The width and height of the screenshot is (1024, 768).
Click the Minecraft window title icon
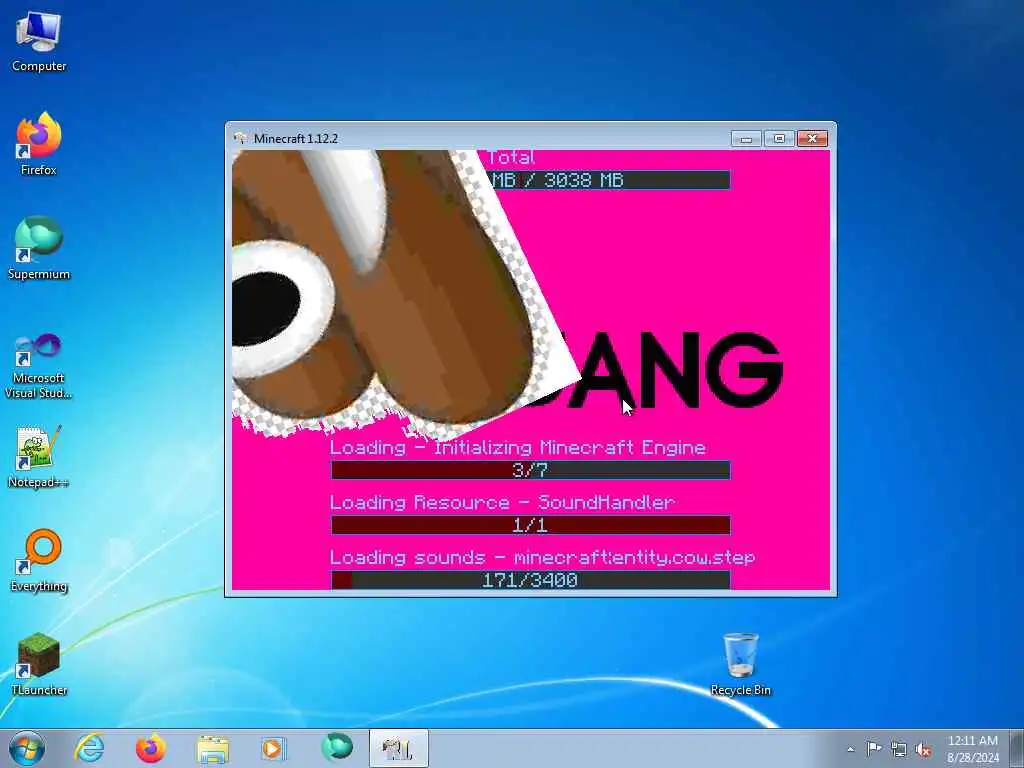tap(240, 138)
